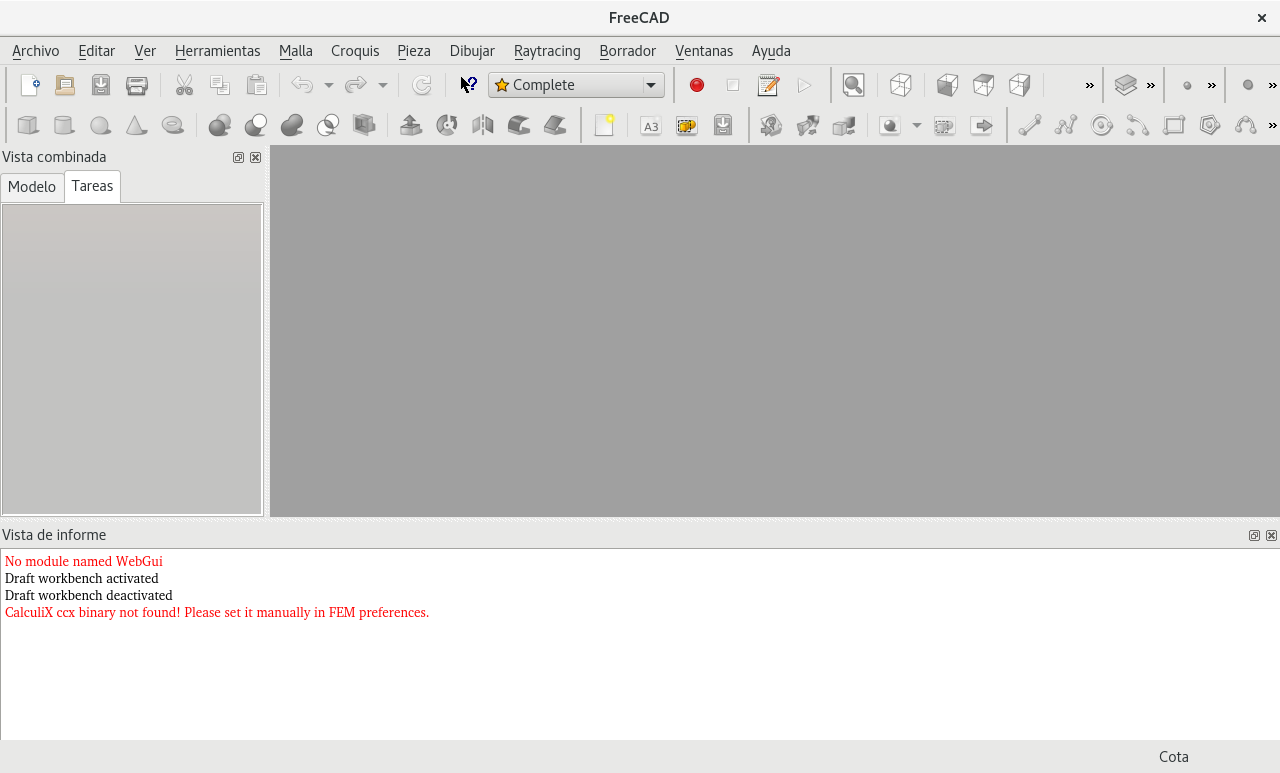Click the scissors Cut icon
Viewport: 1280px width, 773px height.
(x=184, y=85)
